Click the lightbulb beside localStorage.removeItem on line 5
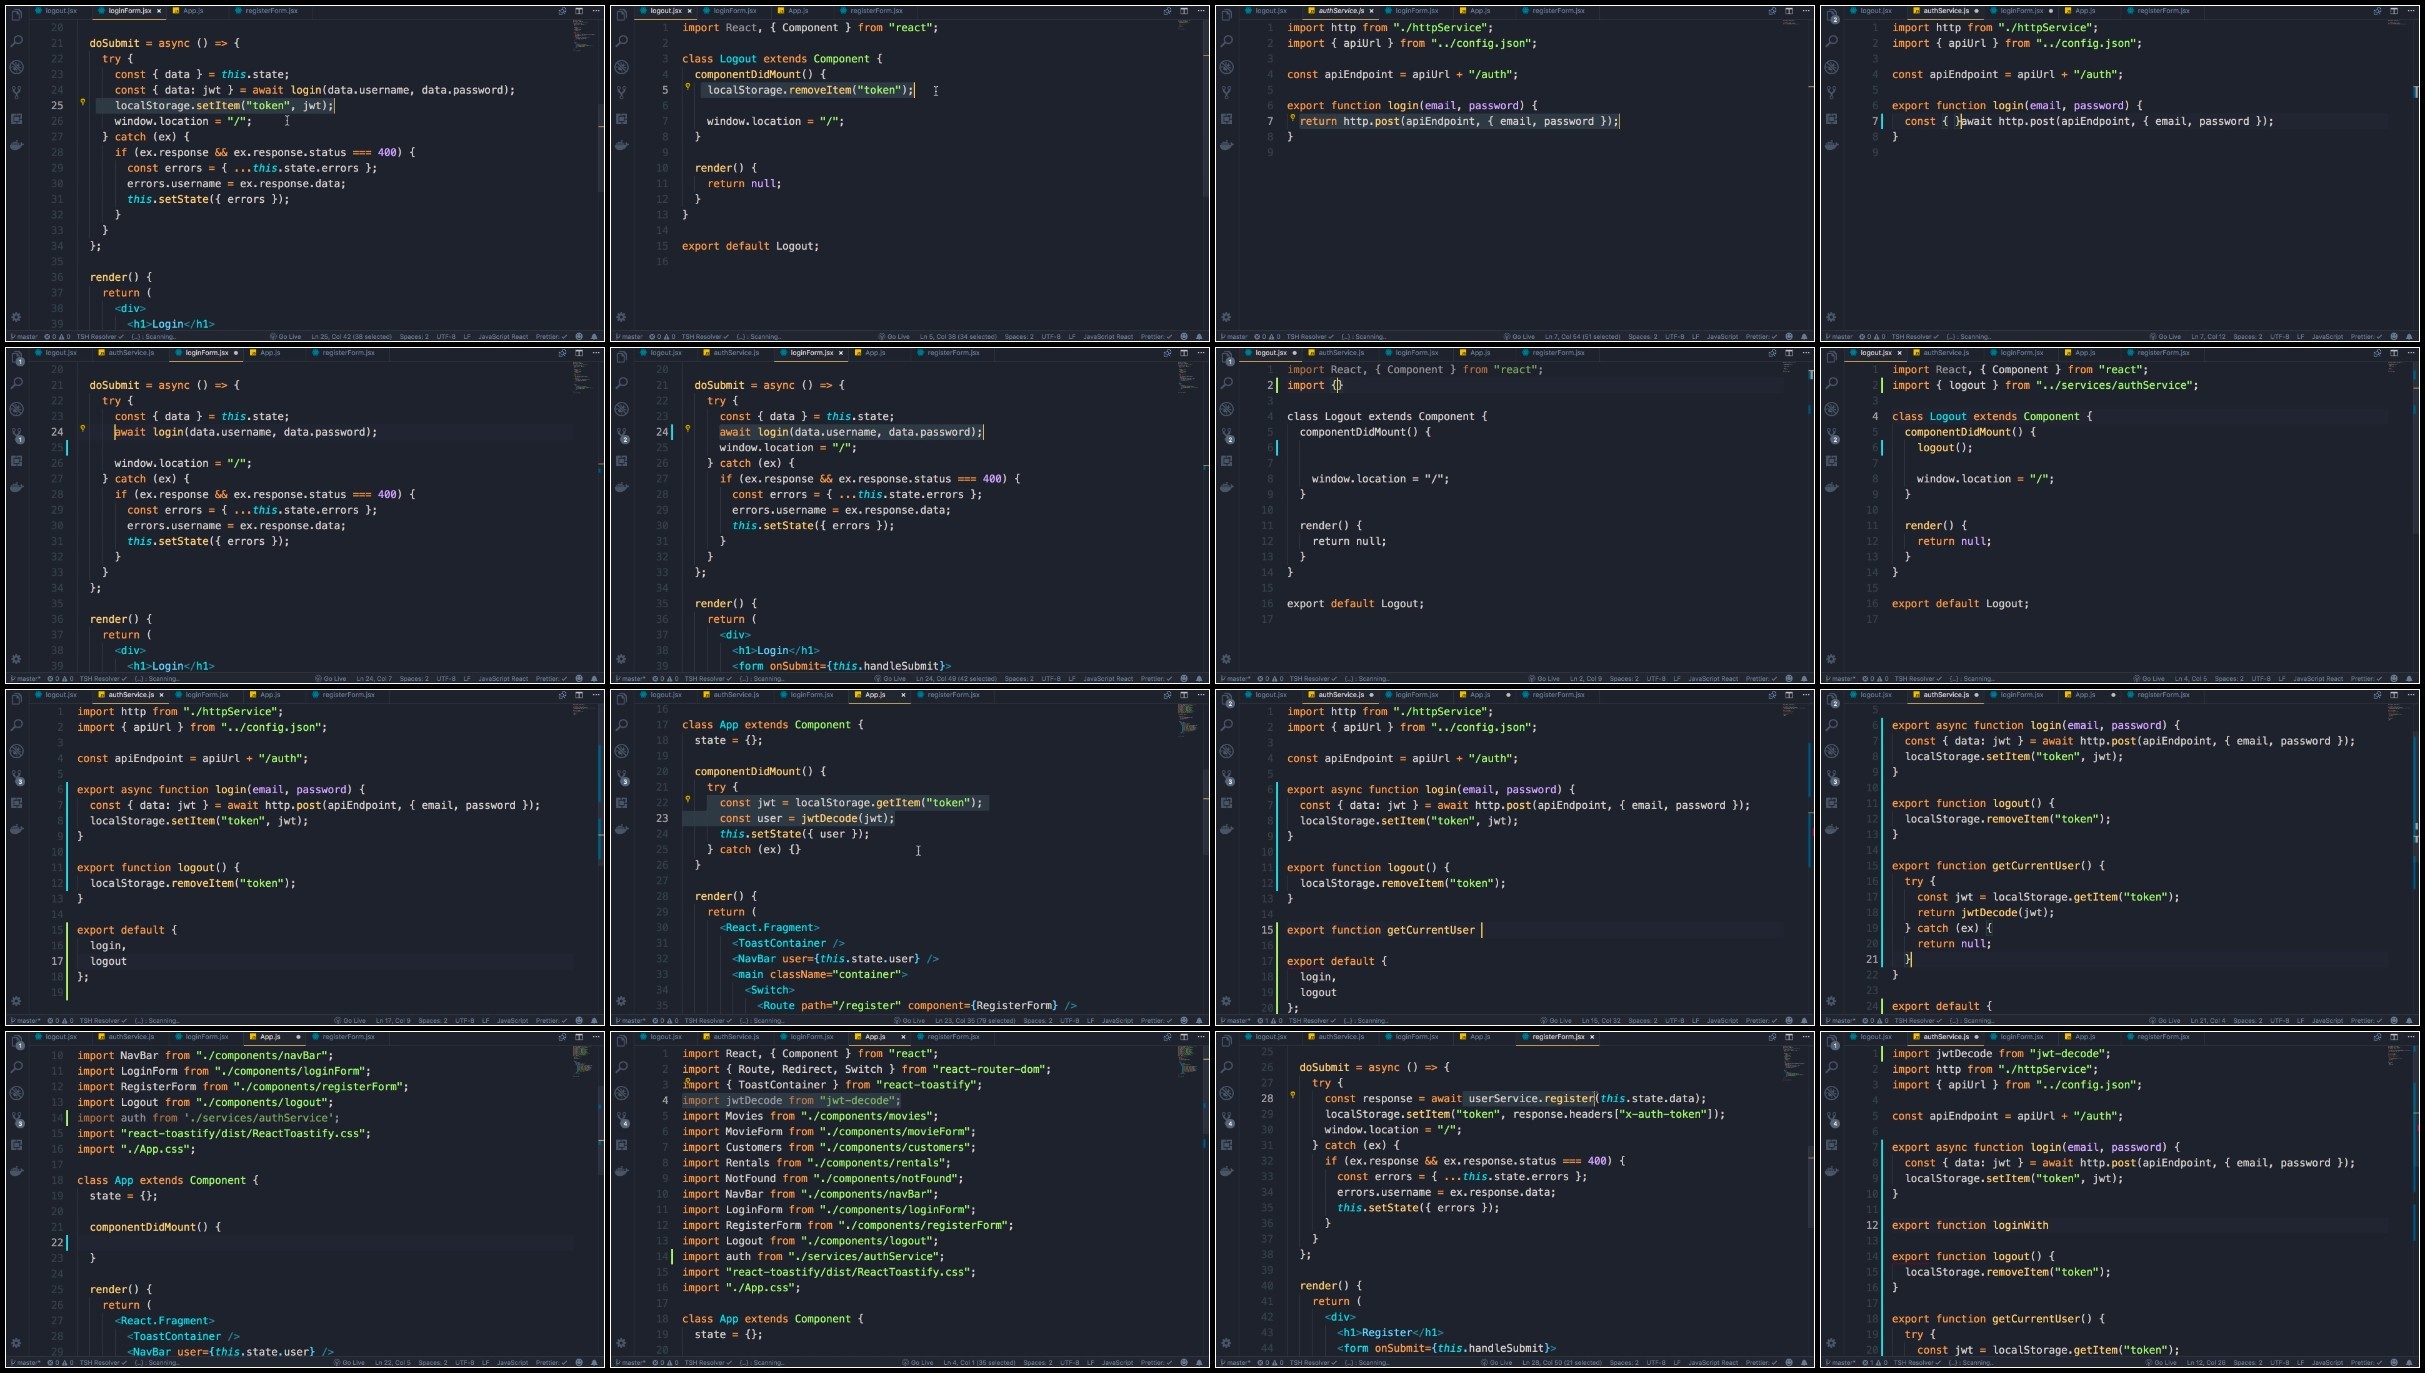 click(x=688, y=87)
